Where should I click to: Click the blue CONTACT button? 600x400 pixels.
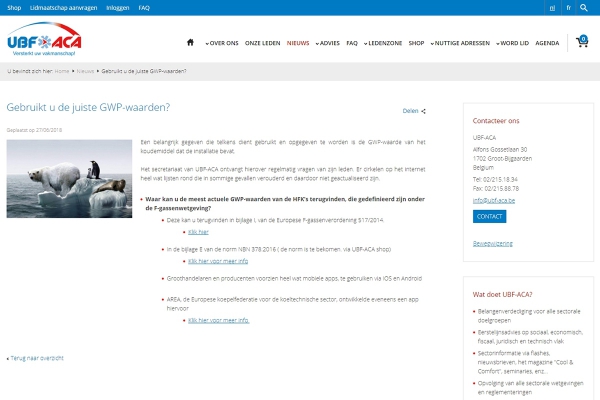pos(489,217)
